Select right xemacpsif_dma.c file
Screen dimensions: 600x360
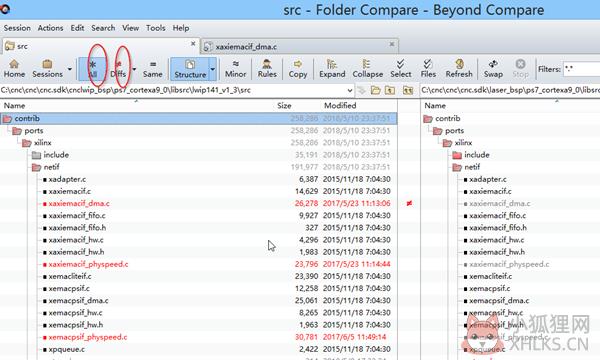(x=499, y=301)
